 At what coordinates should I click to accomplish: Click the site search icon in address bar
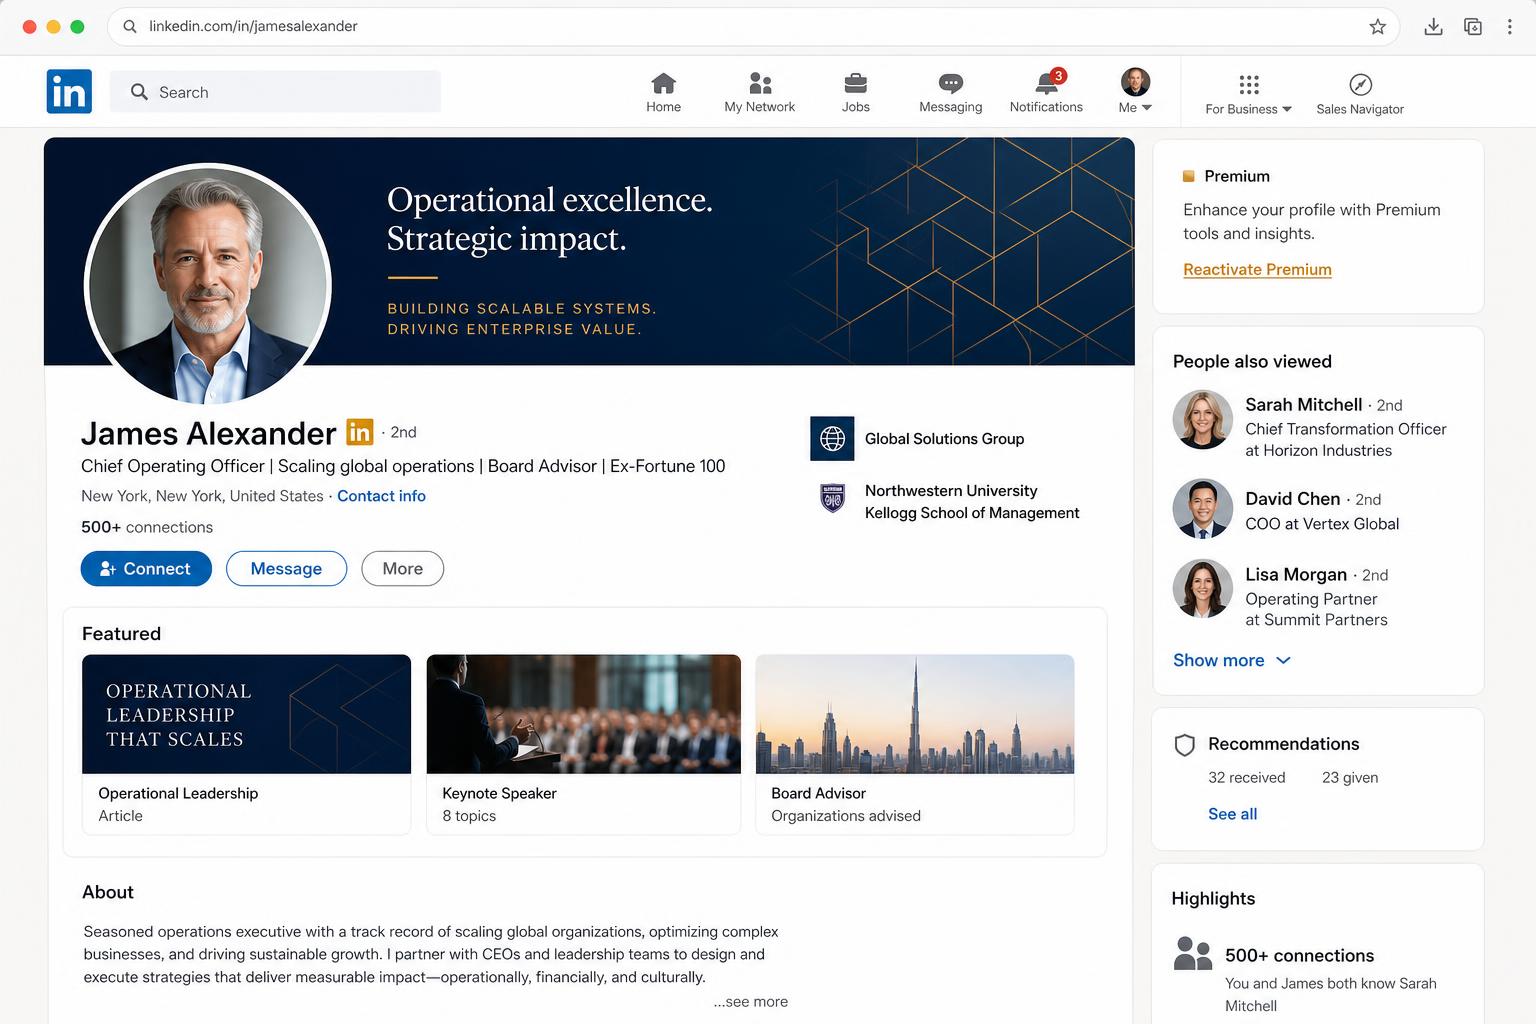(130, 27)
